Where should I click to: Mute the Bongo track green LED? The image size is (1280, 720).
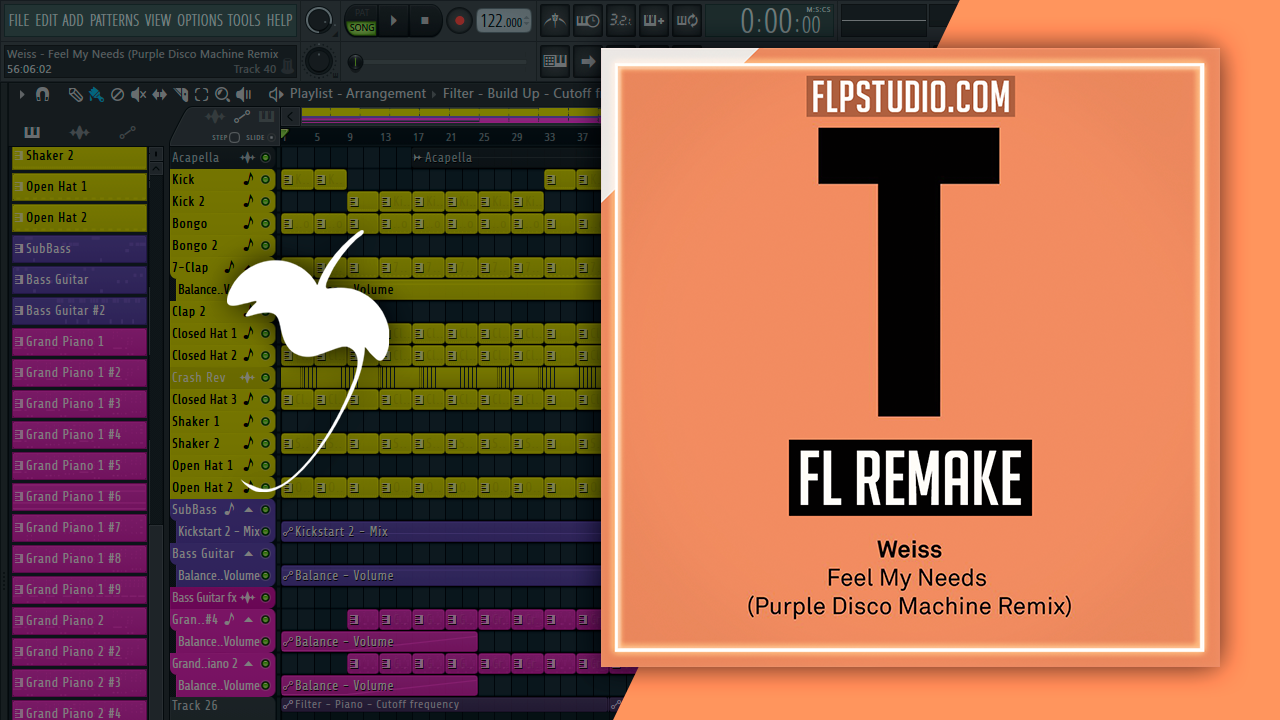point(265,224)
